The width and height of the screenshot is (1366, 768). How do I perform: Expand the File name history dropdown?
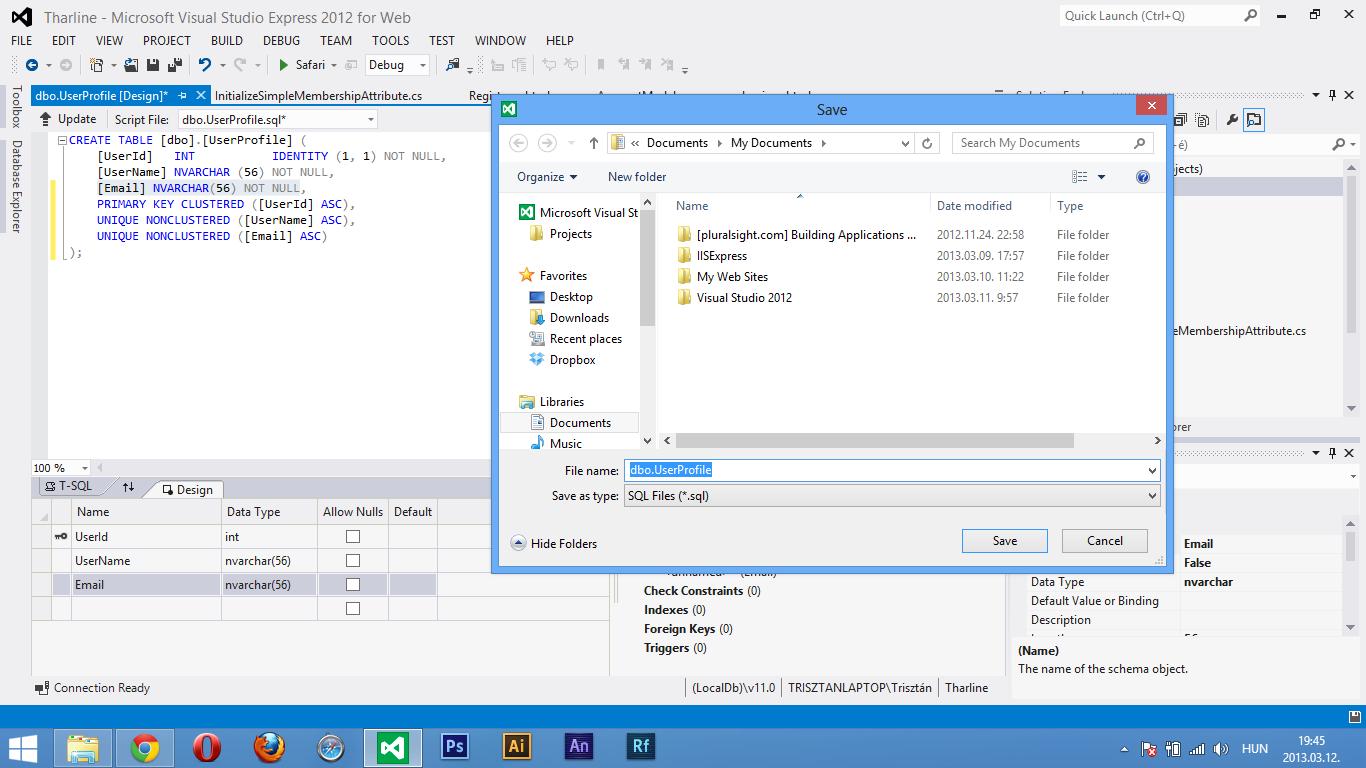point(1152,470)
